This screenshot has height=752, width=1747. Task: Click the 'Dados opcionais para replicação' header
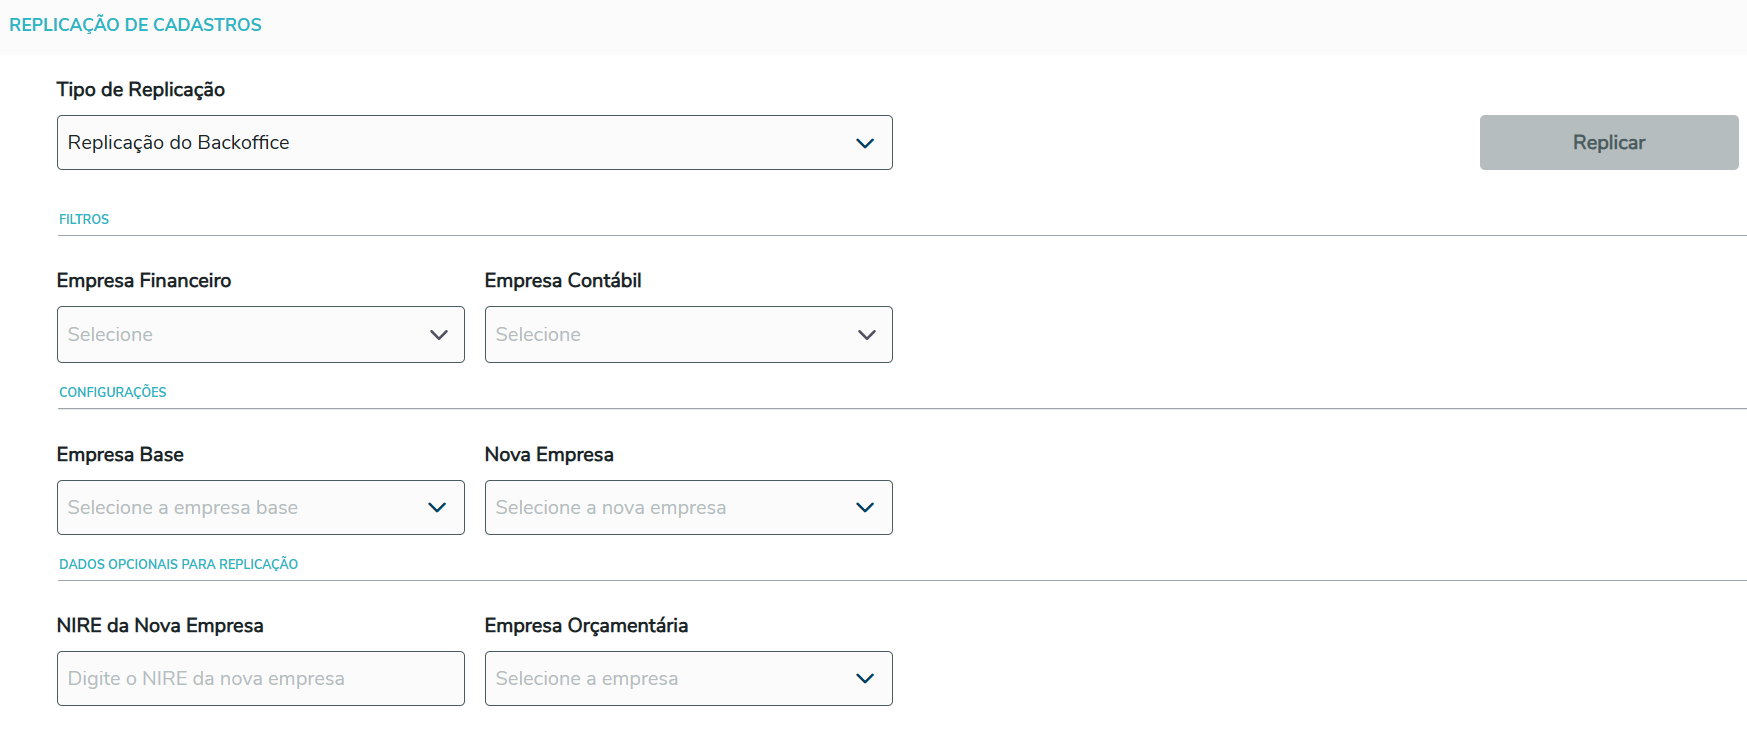[178, 564]
